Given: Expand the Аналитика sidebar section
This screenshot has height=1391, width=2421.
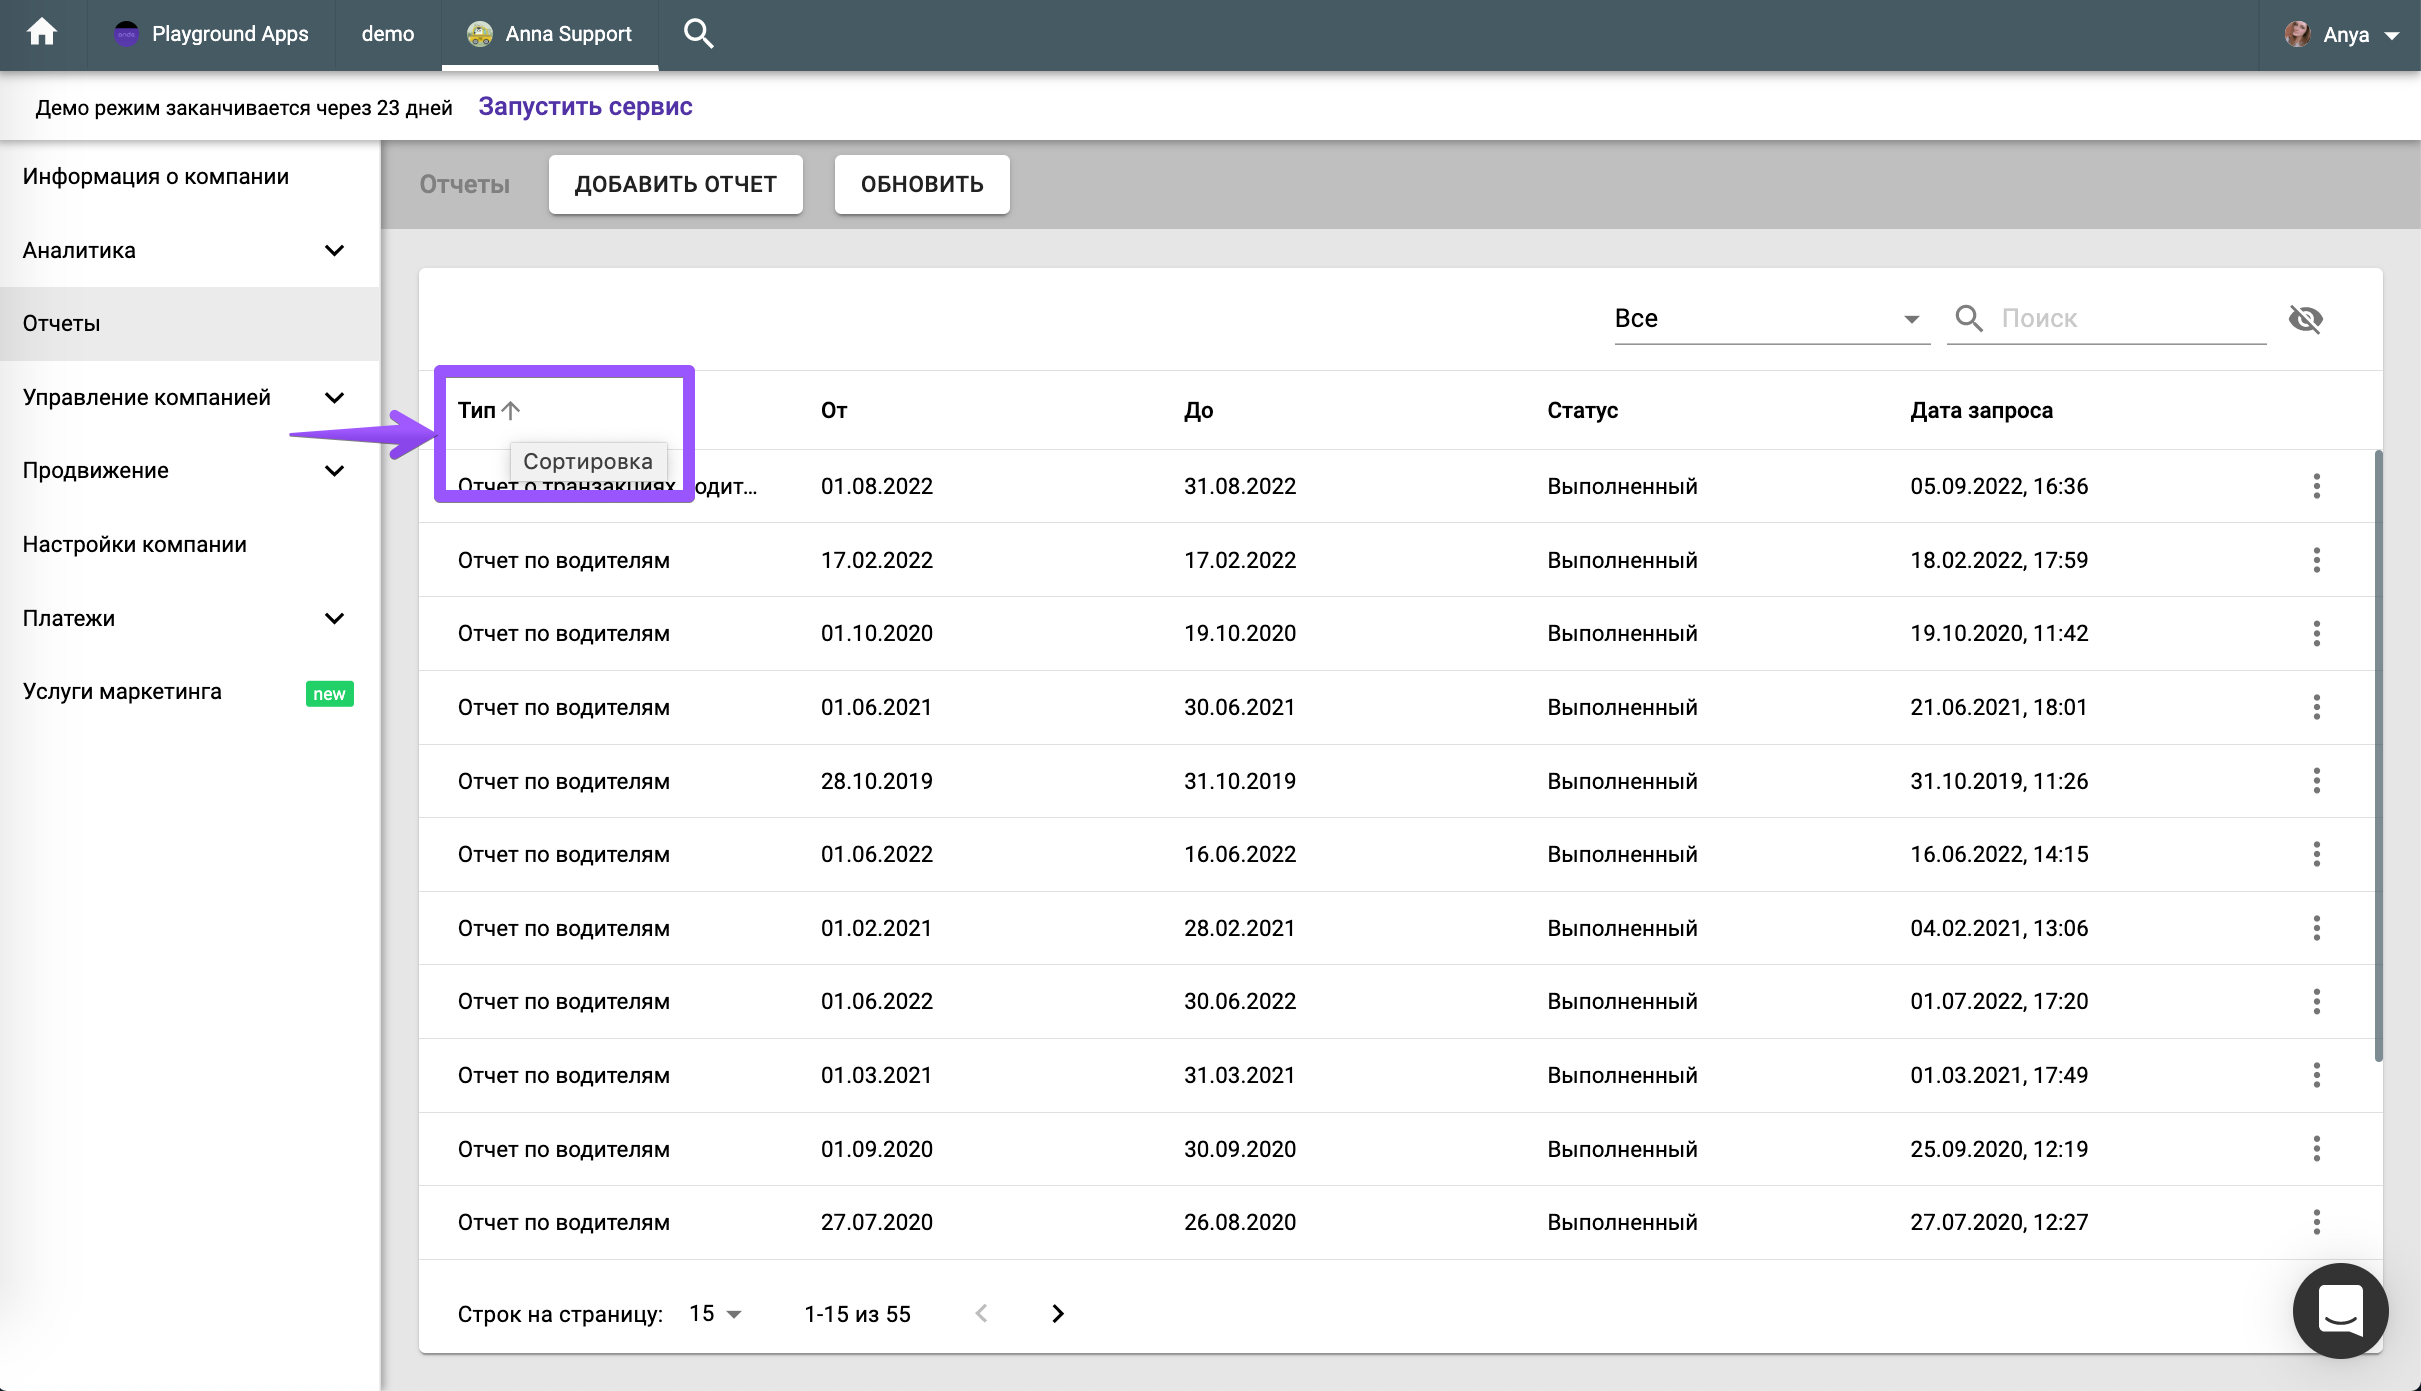Looking at the screenshot, I should [x=334, y=250].
